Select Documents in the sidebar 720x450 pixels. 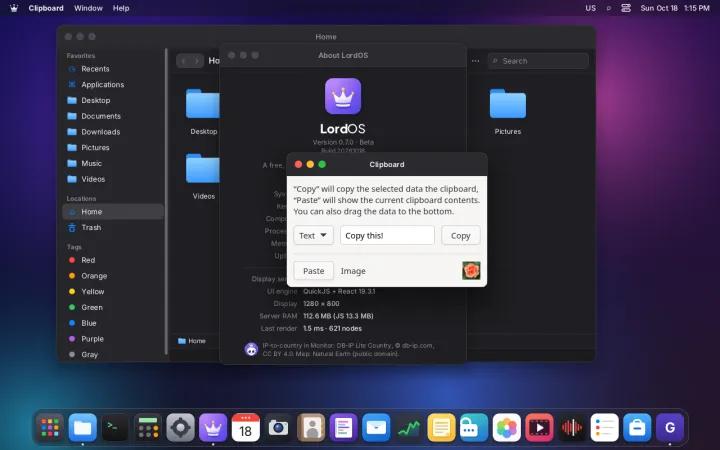click(113, 116)
